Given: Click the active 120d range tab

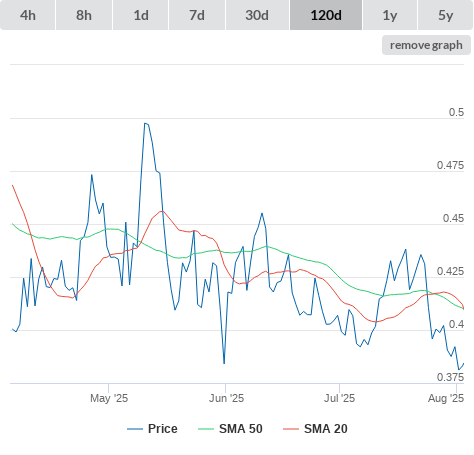Looking at the screenshot, I should click(x=326, y=15).
